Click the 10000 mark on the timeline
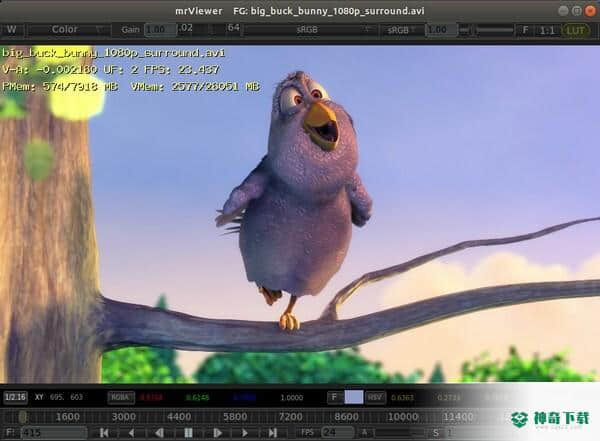Screen dimensions: 600x441 (403, 417)
